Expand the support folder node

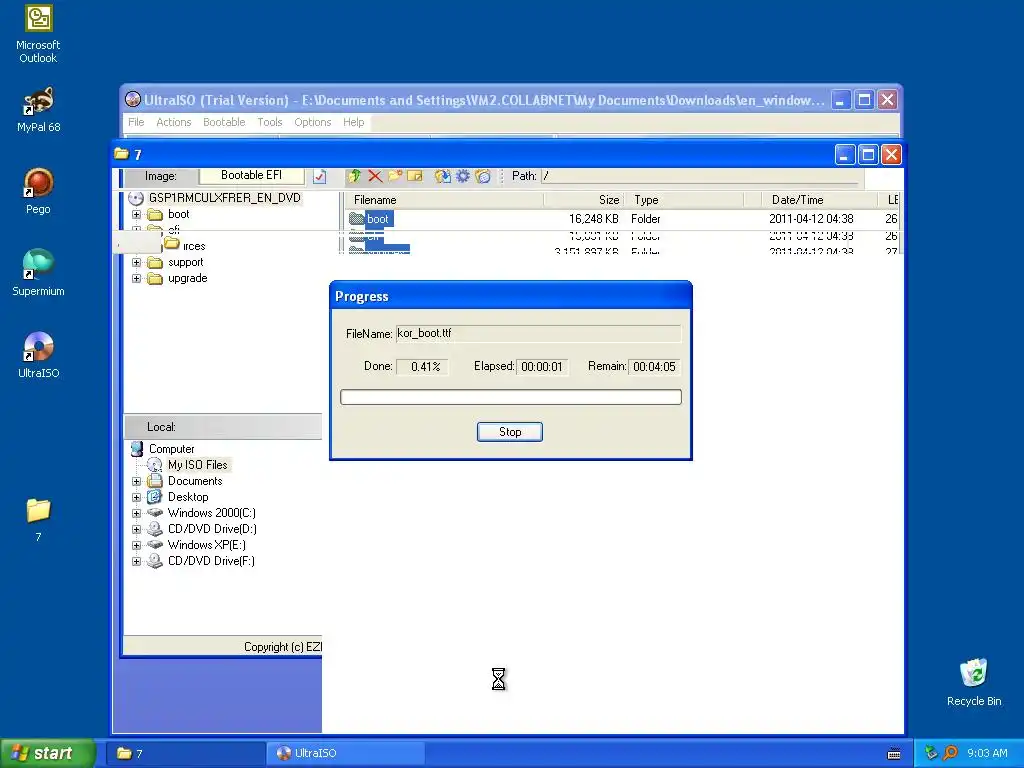pyautogui.click(x=136, y=263)
